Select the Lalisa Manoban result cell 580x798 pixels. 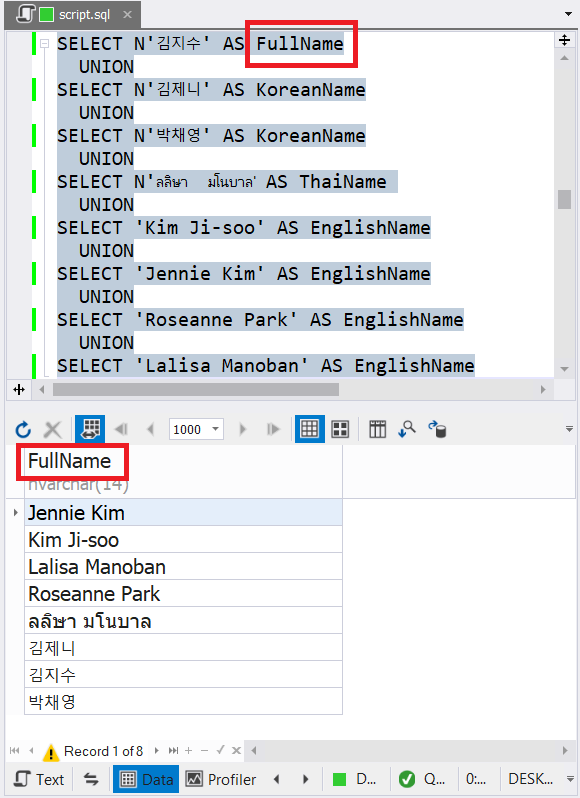click(183, 566)
